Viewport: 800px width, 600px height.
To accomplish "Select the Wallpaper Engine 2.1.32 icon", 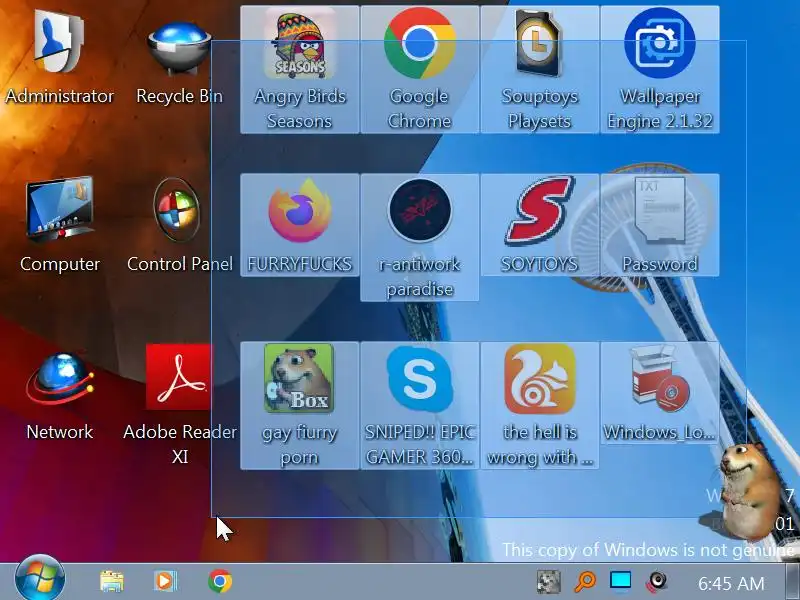I will point(660,69).
